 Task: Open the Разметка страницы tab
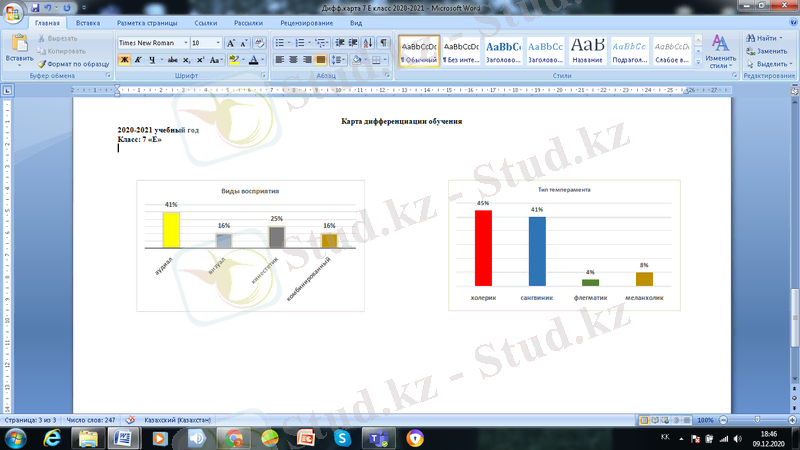click(x=148, y=22)
